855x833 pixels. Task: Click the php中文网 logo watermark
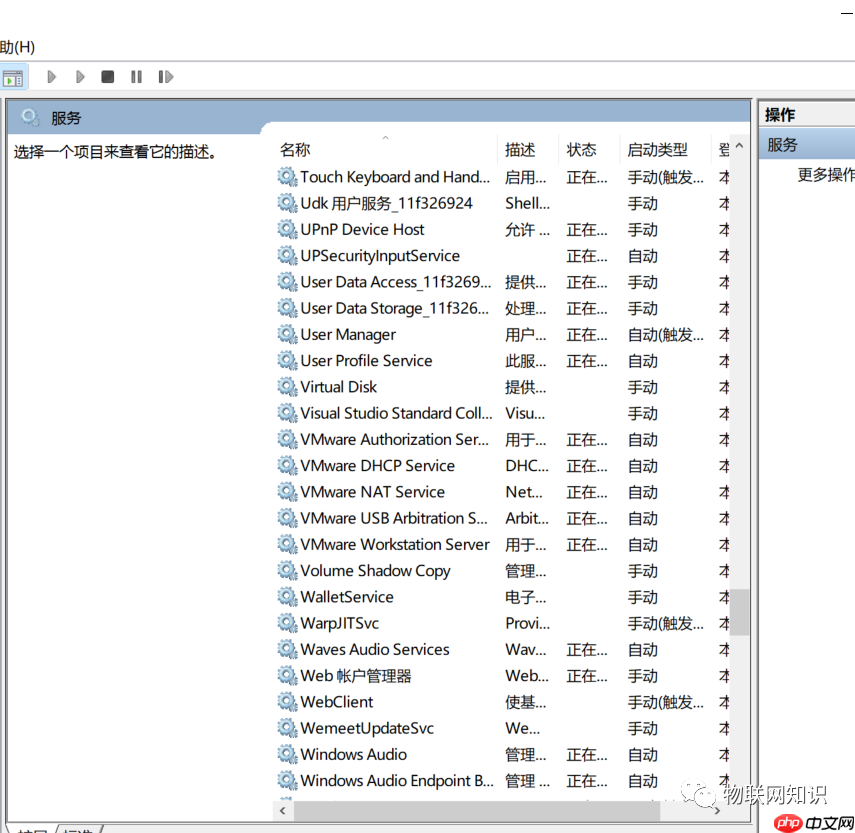pos(811,823)
